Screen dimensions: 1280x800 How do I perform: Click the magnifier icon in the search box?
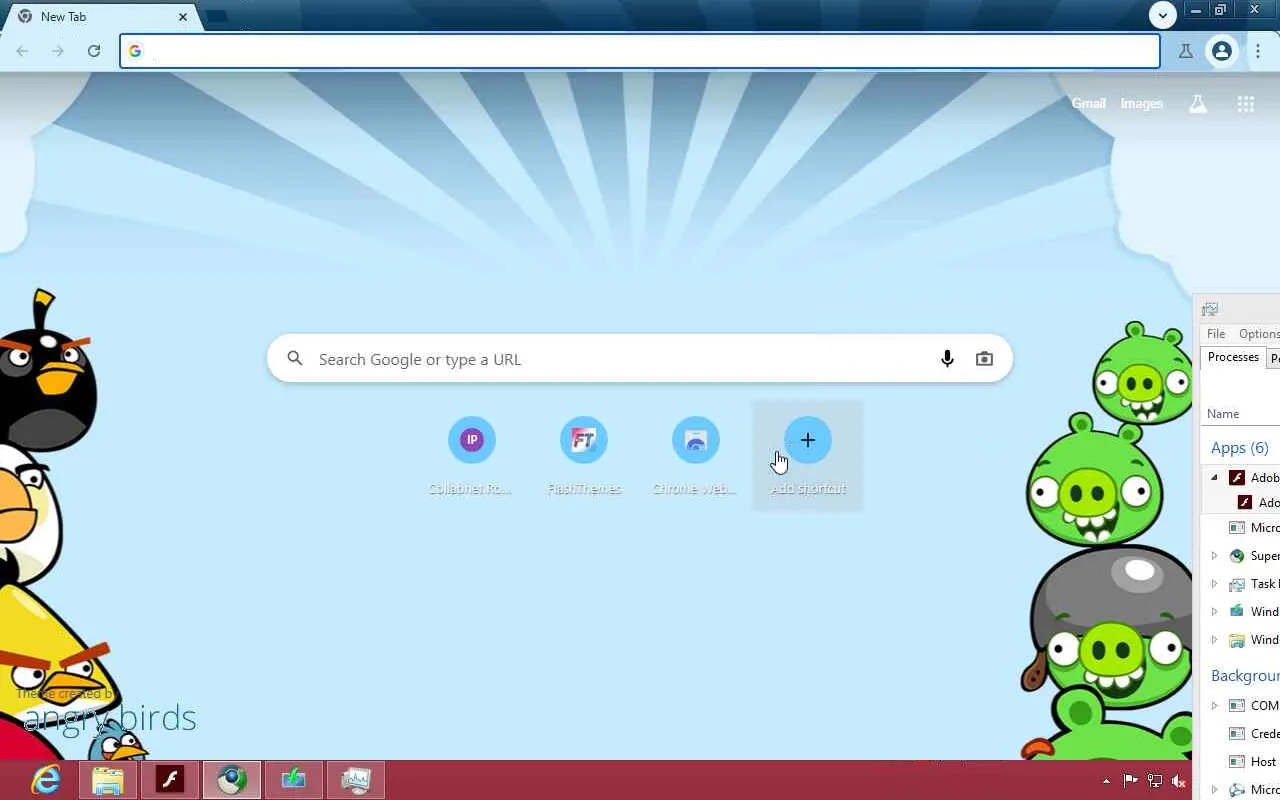coord(295,359)
